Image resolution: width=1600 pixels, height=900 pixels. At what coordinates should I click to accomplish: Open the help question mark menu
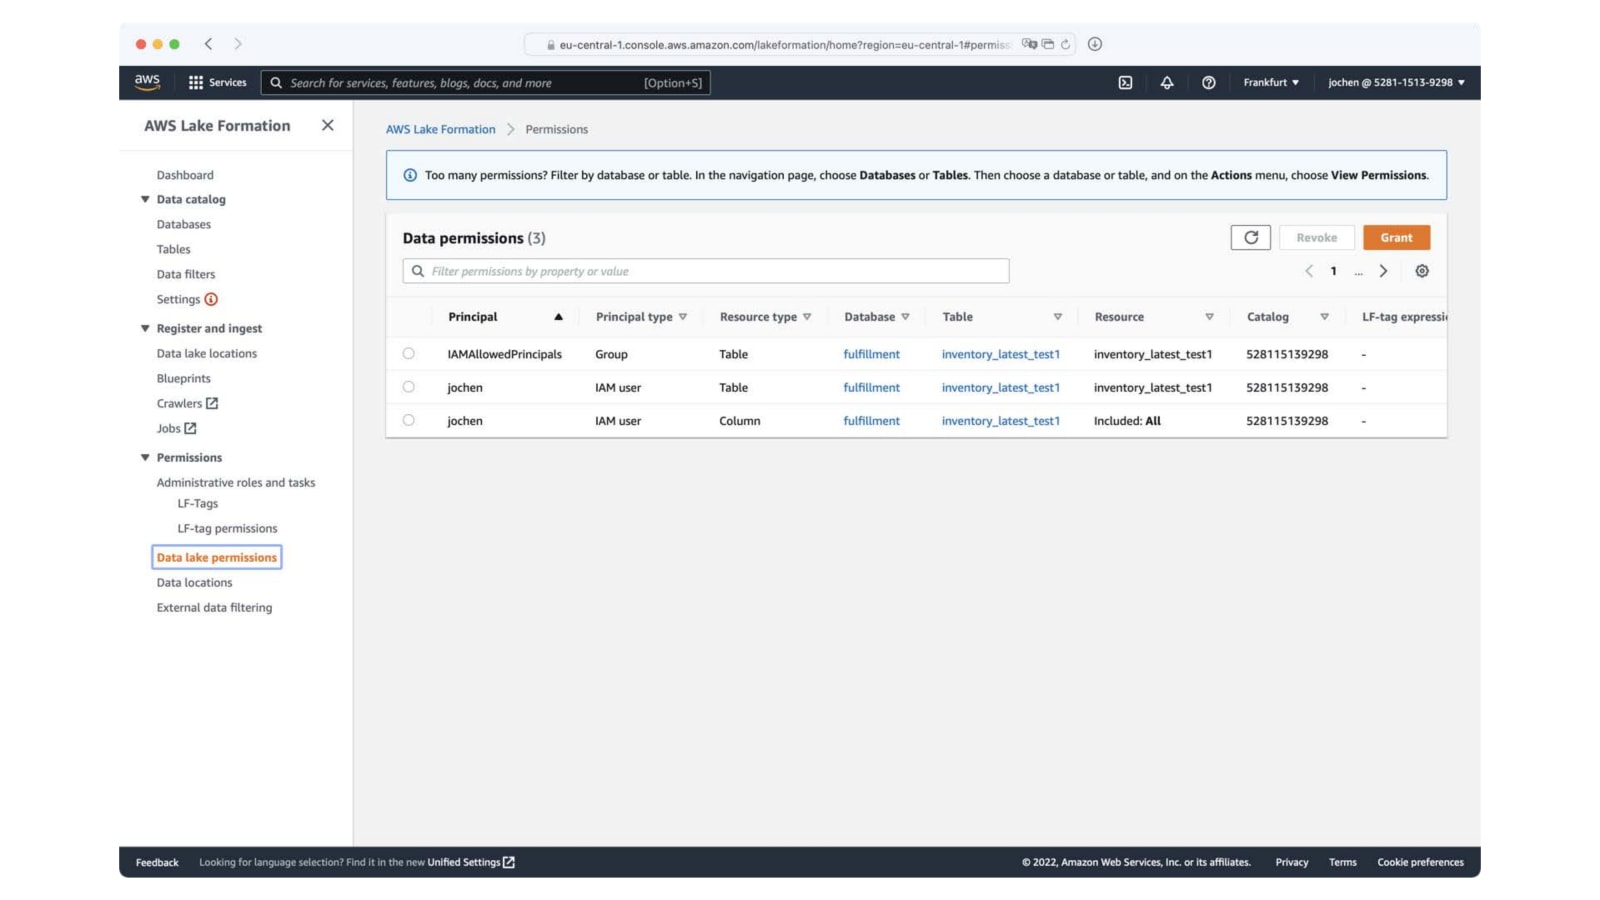pyautogui.click(x=1208, y=83)
